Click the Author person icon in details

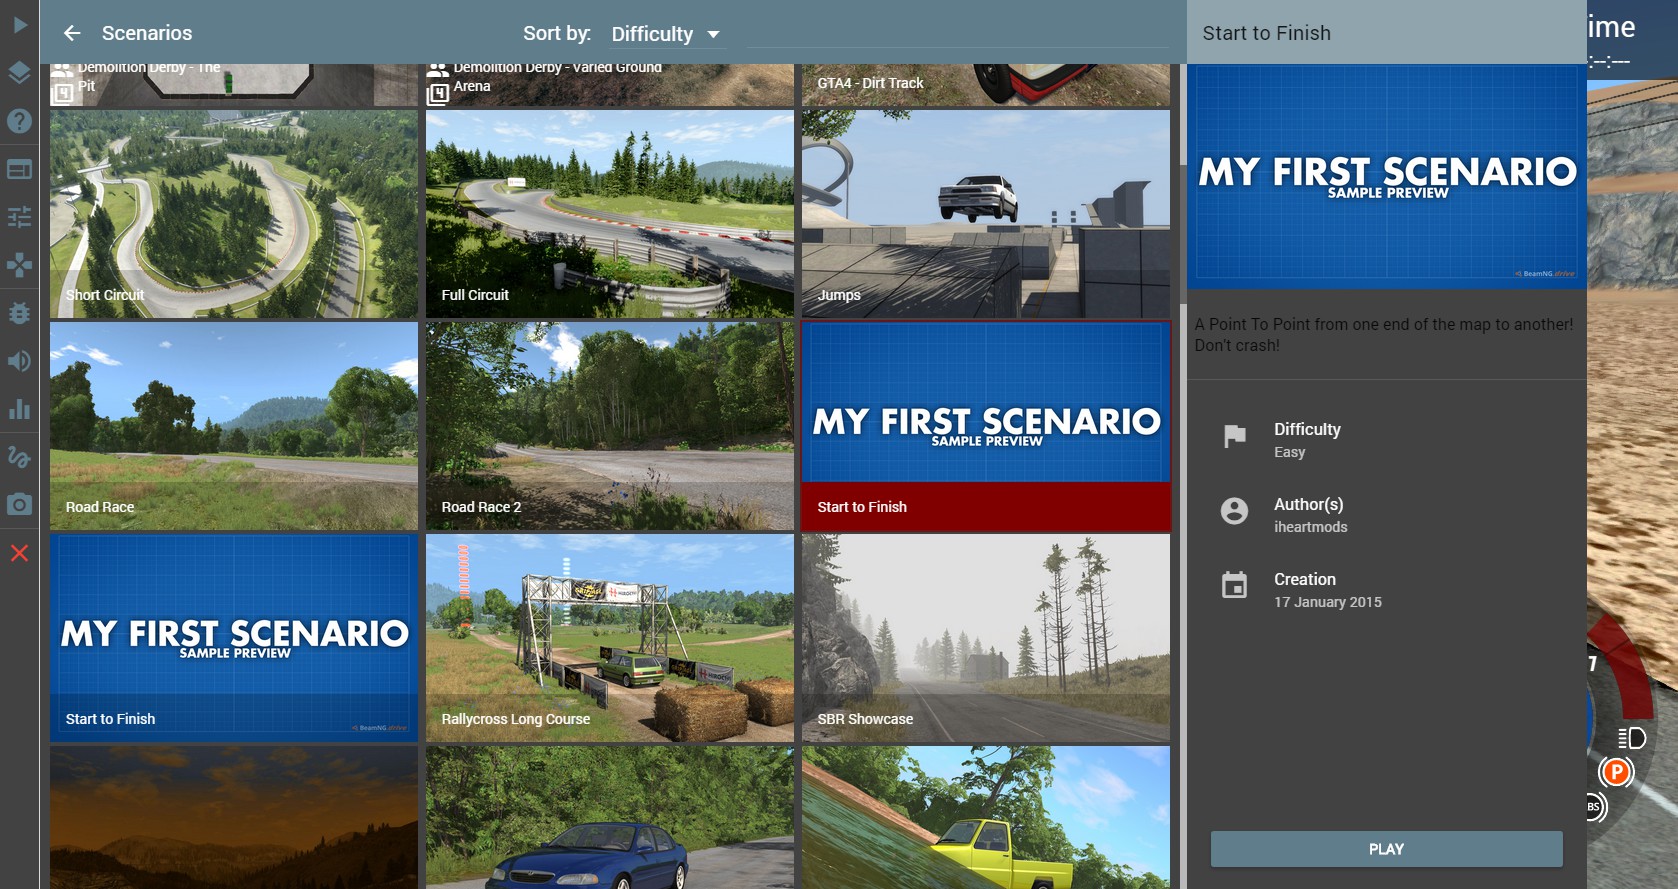tap(1235, 511)
